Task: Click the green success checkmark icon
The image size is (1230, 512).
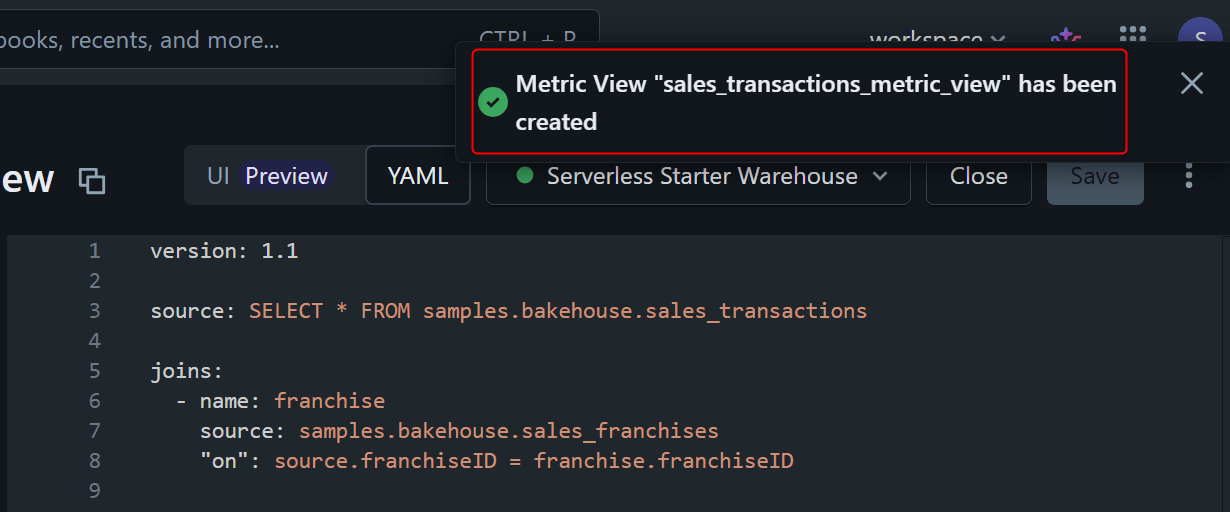Action: (493, 102)
